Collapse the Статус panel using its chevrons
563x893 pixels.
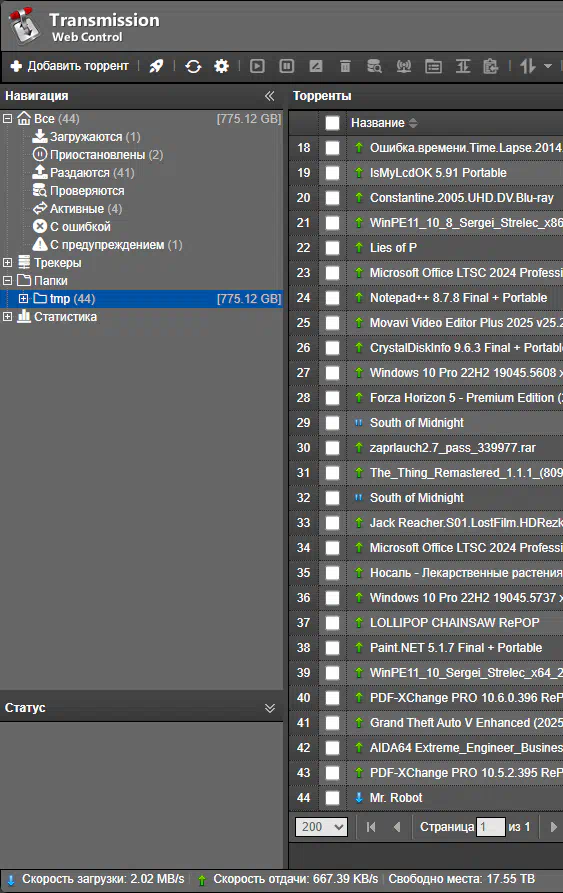click(270, 708)
